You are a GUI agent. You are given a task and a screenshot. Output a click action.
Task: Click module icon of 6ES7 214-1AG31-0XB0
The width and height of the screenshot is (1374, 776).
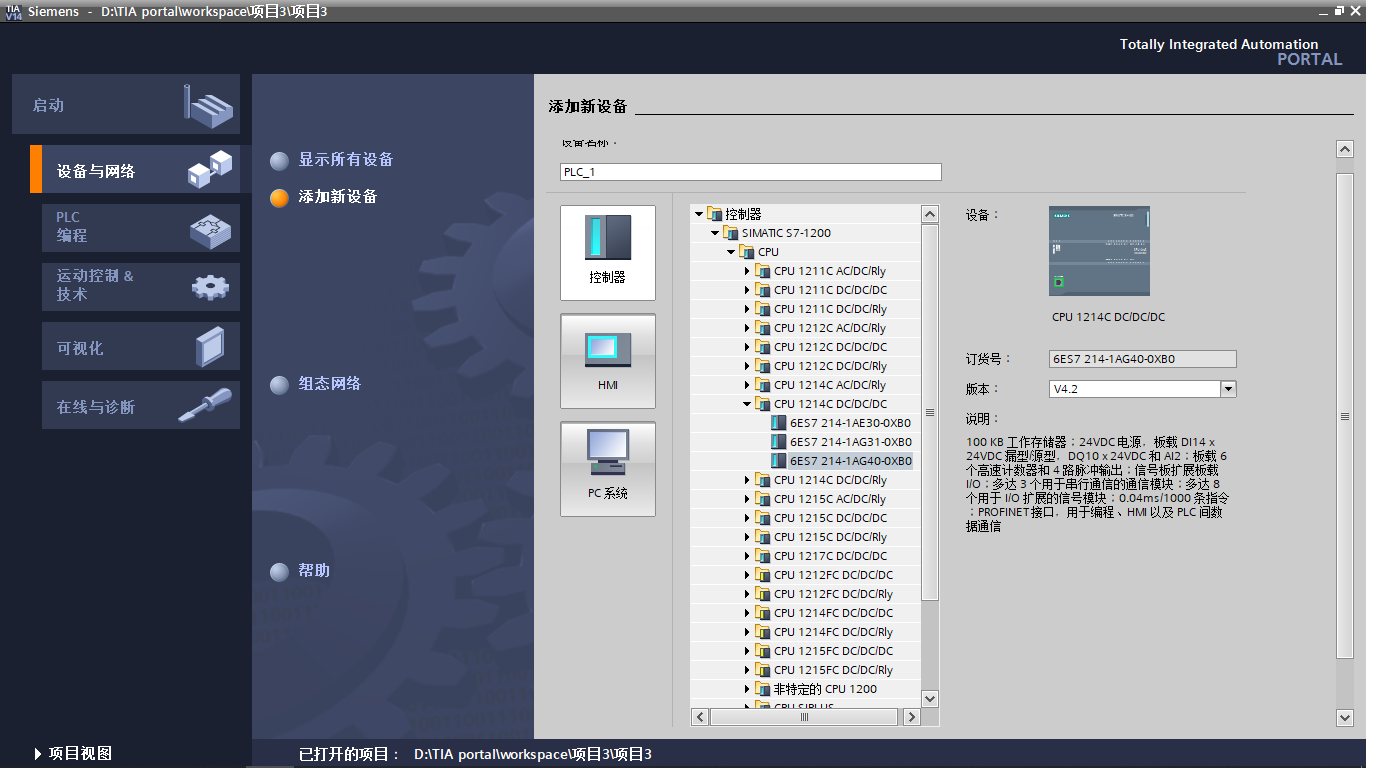779,442
